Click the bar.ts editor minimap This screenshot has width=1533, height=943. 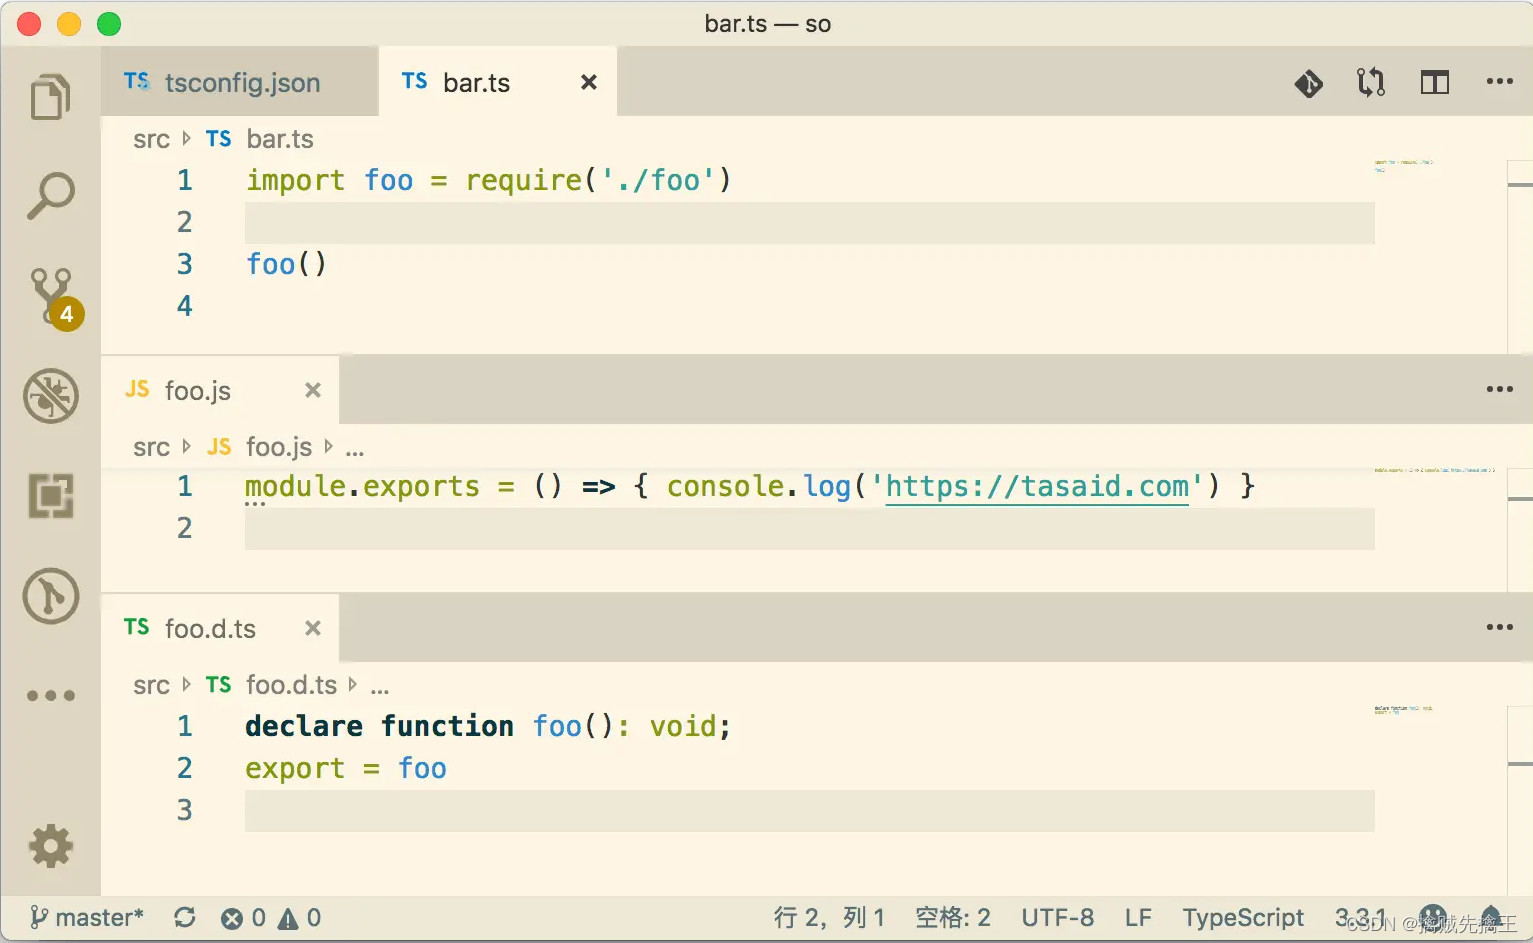pos(1403,166)
